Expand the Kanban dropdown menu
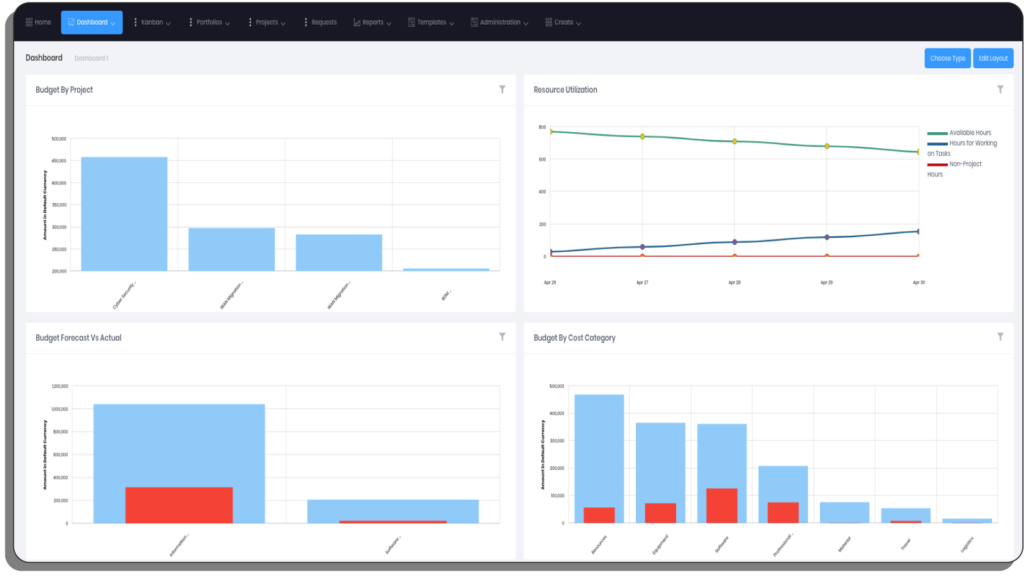Image resolution: width=1024 pixels, height=576 pixels. point(155,22)
